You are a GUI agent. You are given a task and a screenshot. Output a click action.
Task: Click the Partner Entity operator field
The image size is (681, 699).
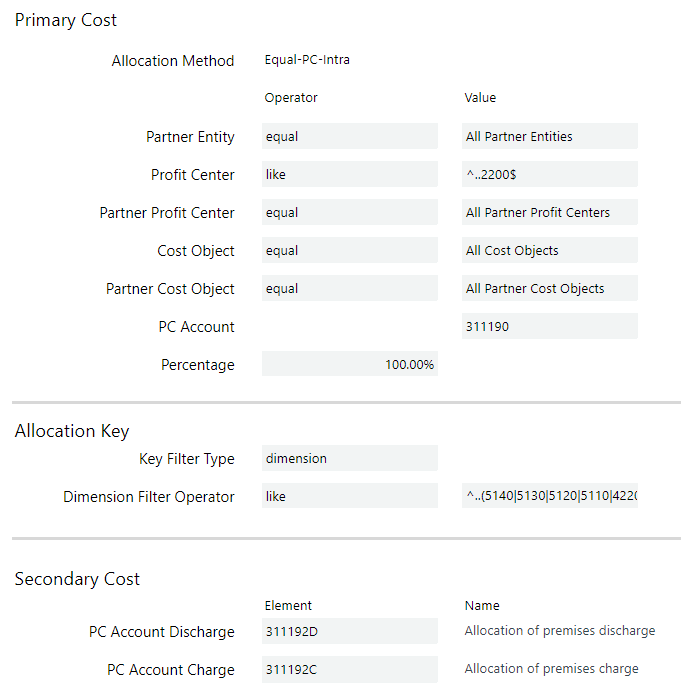[x=349, y=137]
